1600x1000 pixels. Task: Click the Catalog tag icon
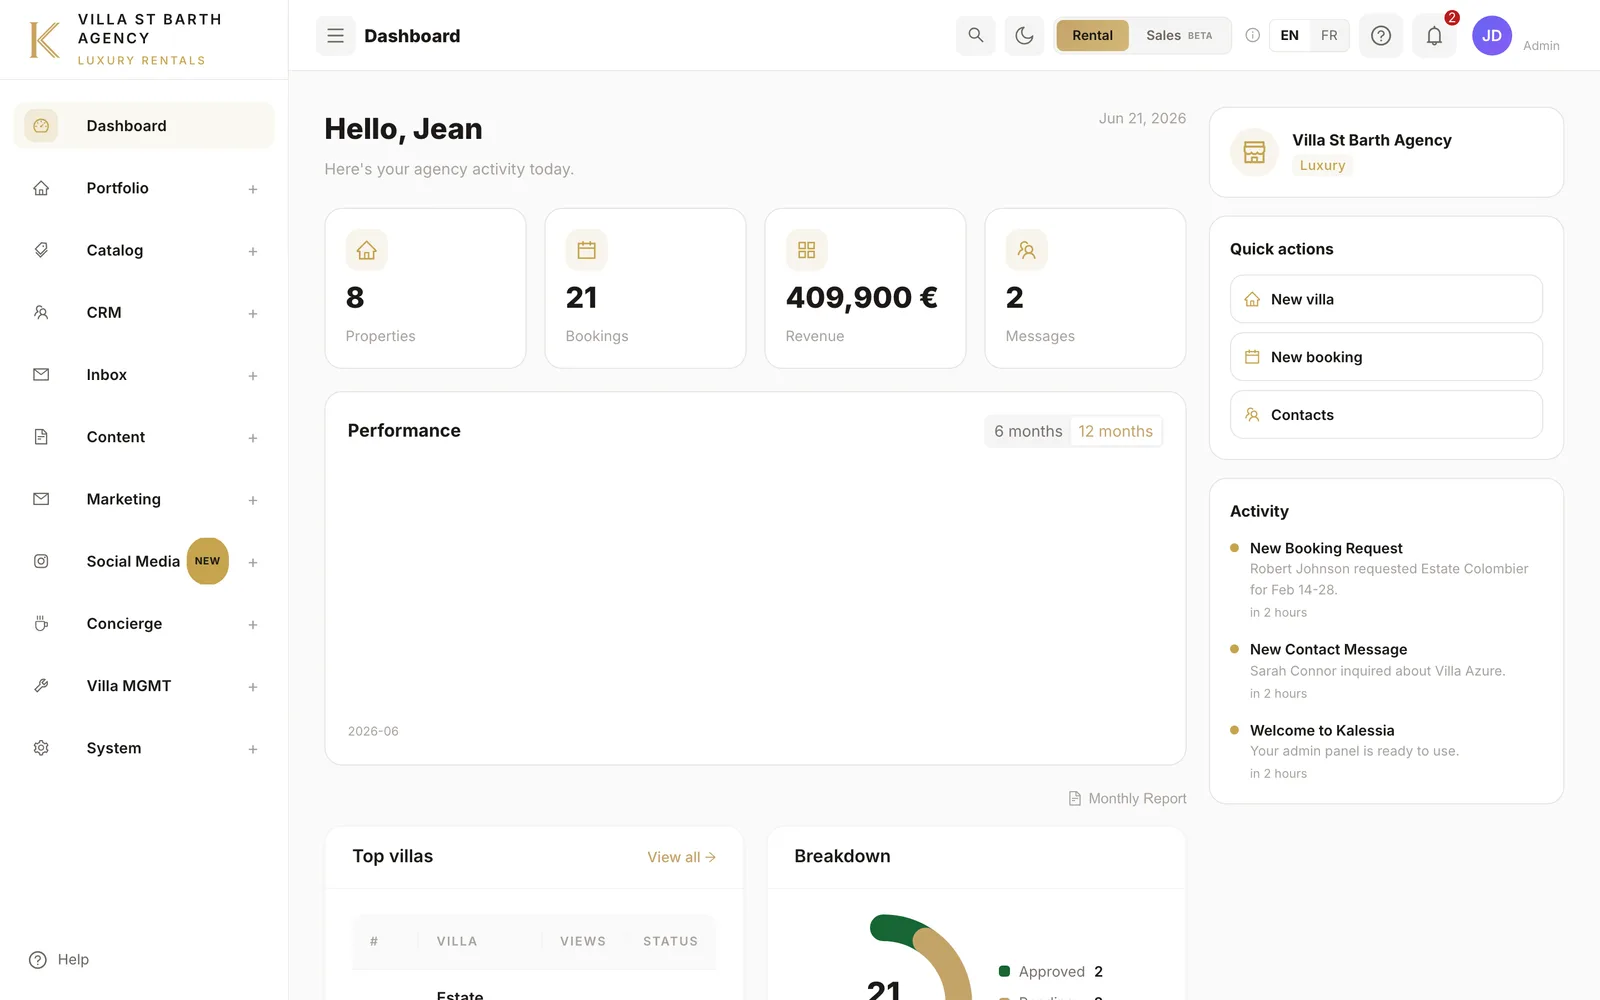(x=41, y=250)
